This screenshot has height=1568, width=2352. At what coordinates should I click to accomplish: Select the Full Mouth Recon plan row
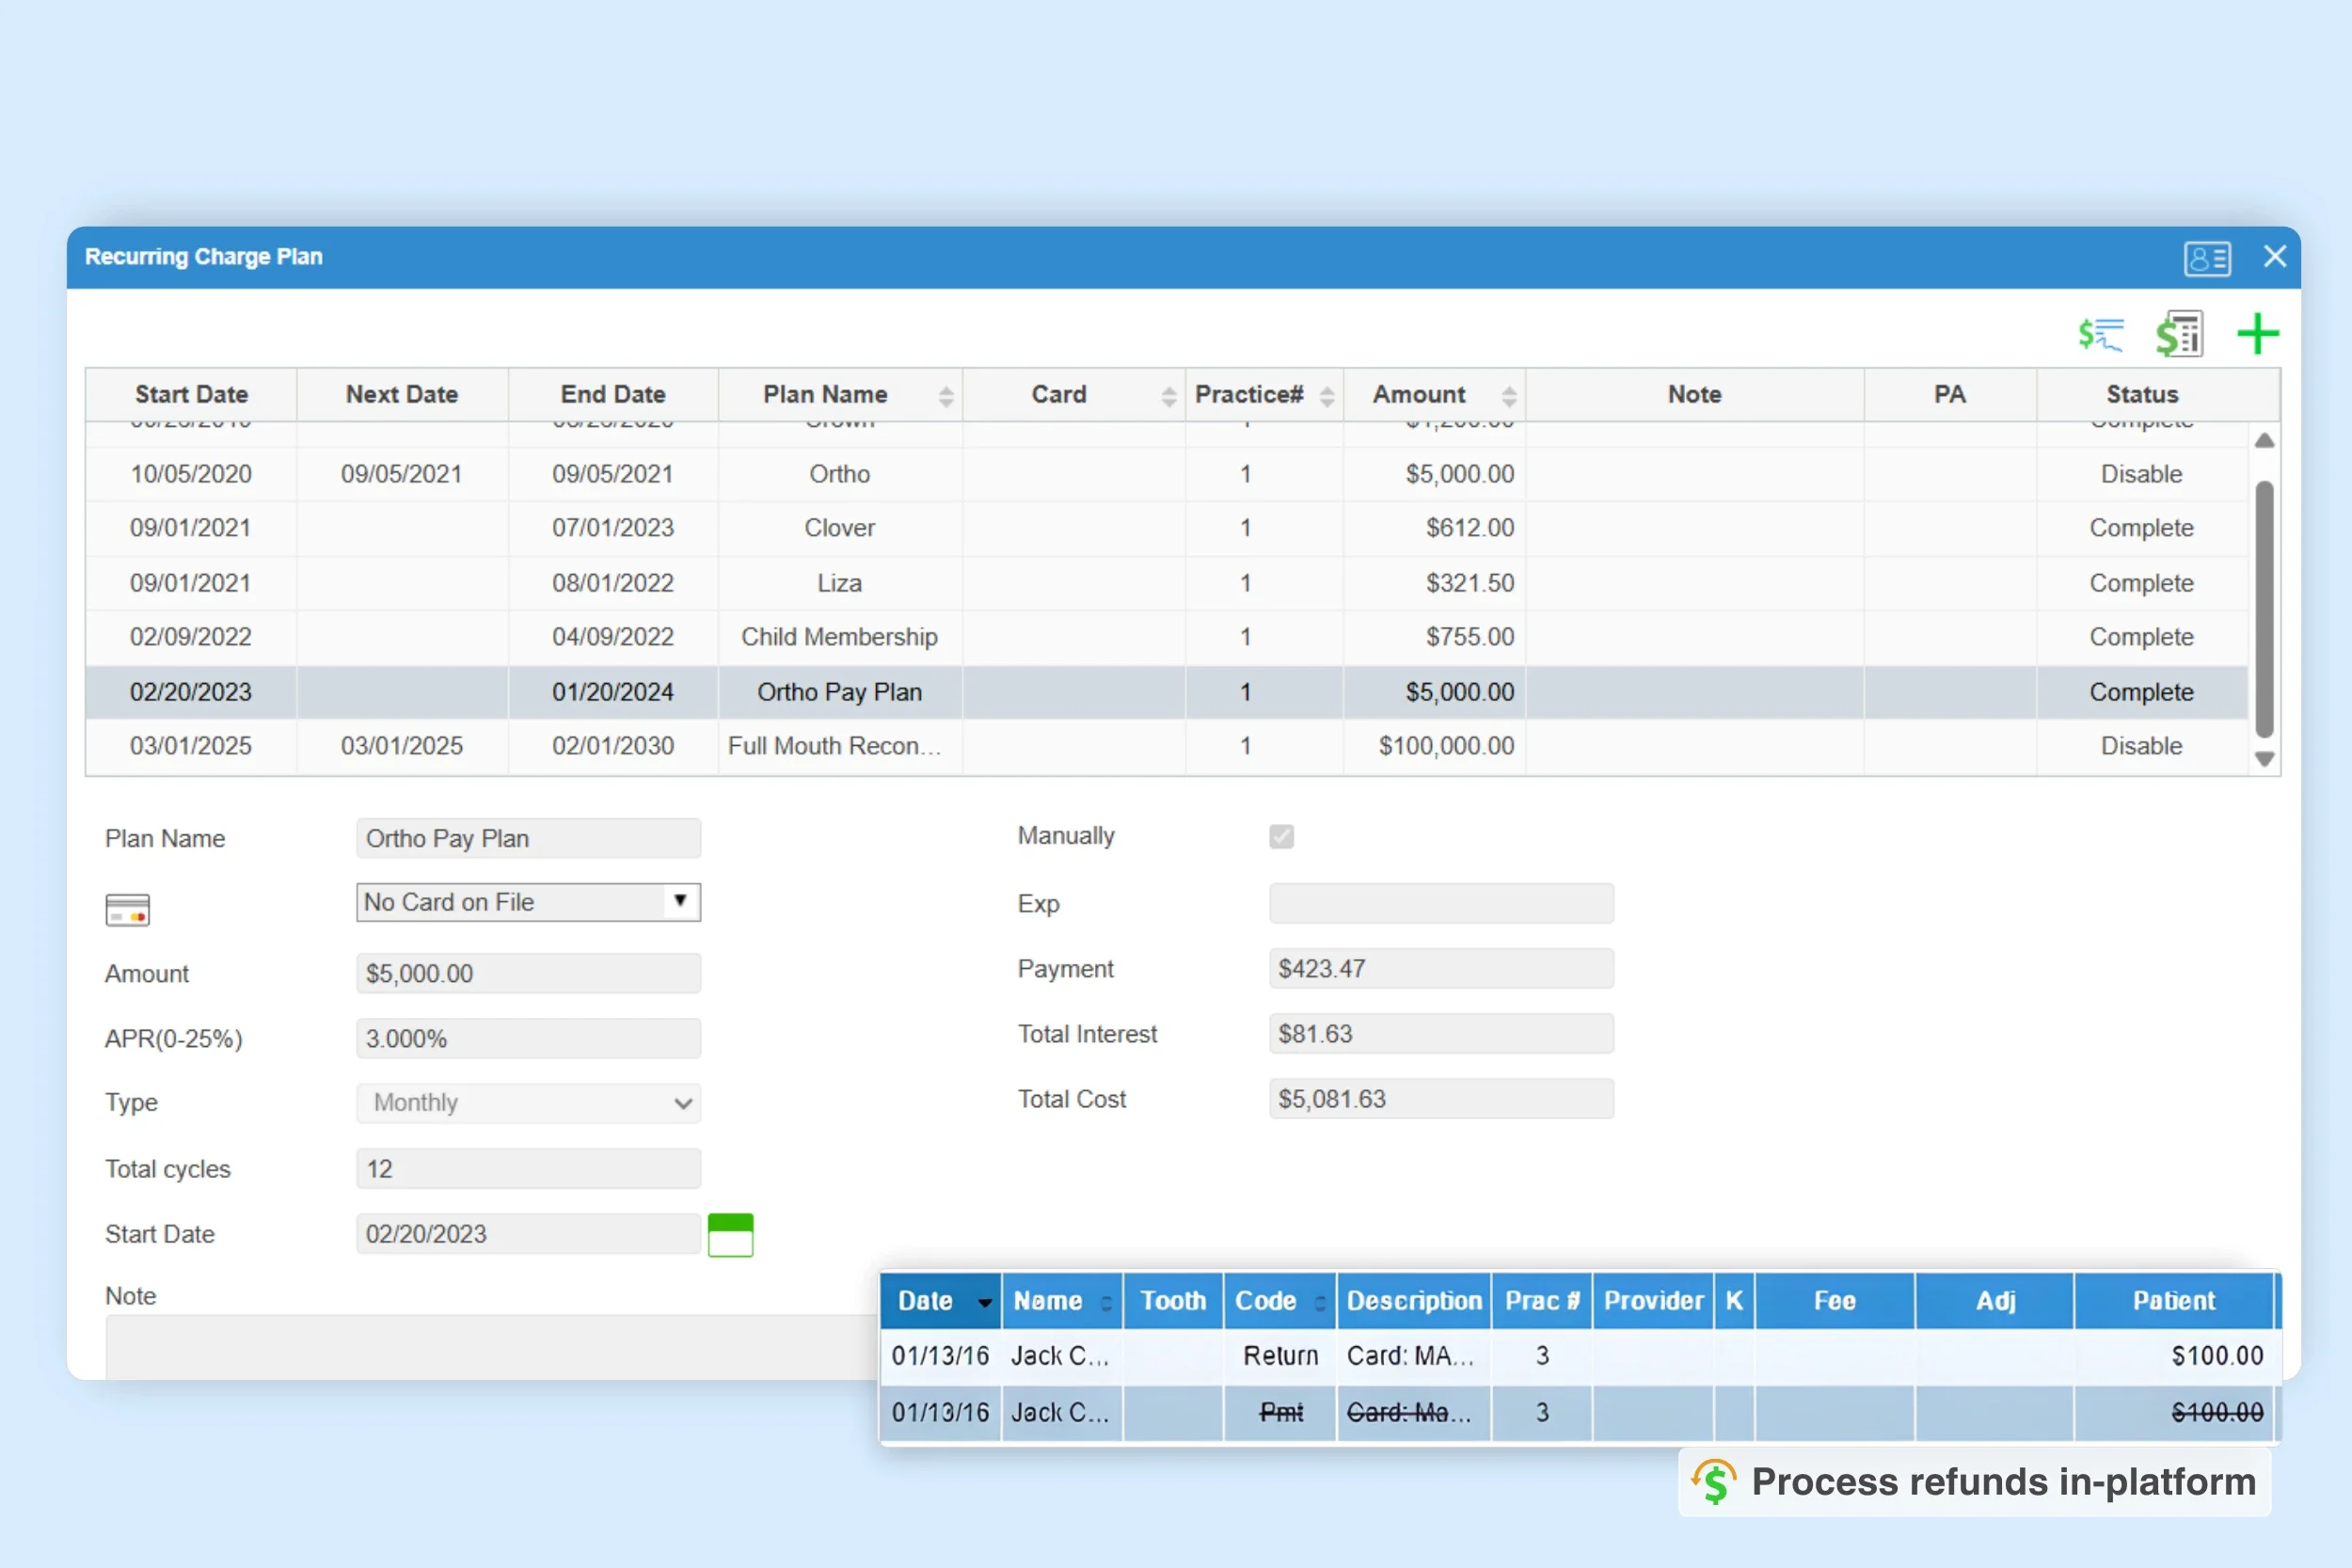tap(838, 745)
